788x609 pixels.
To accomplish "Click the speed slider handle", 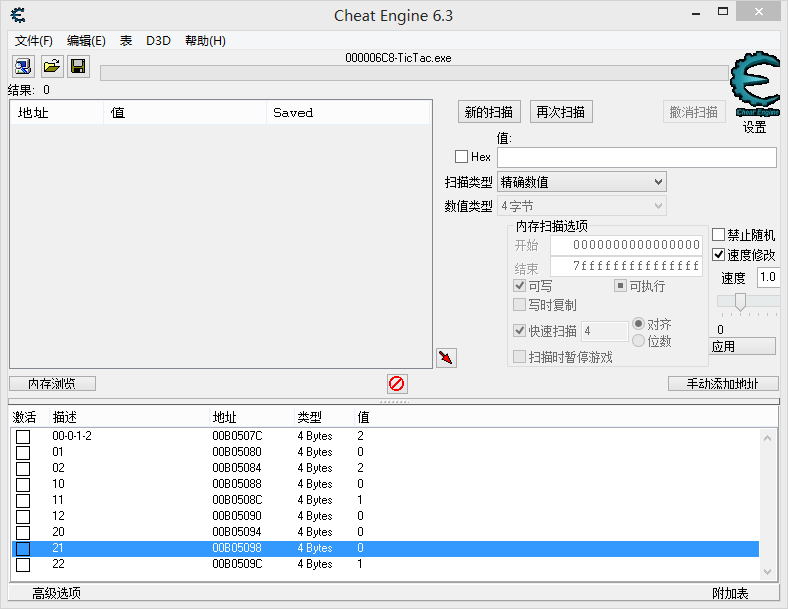I will click(740, 301).
